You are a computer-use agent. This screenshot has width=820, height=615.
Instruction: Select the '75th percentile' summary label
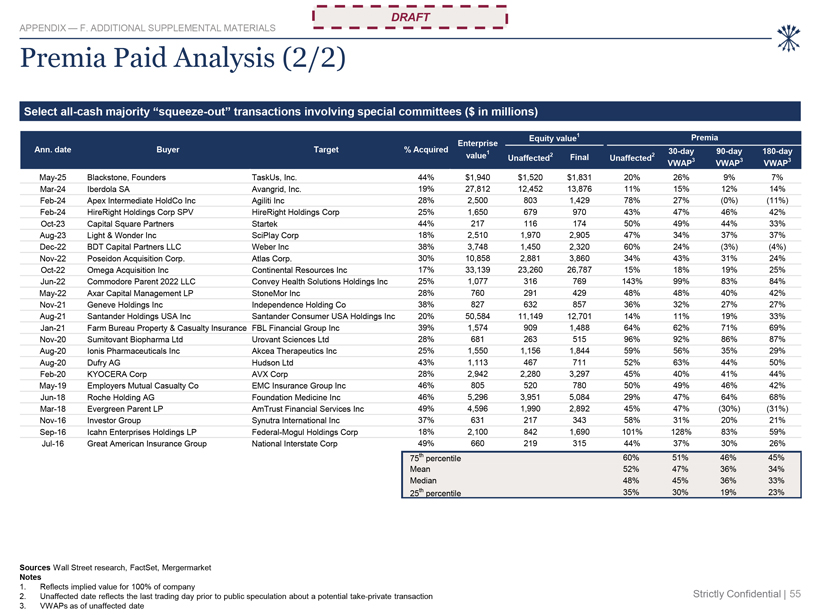[435, 458]
